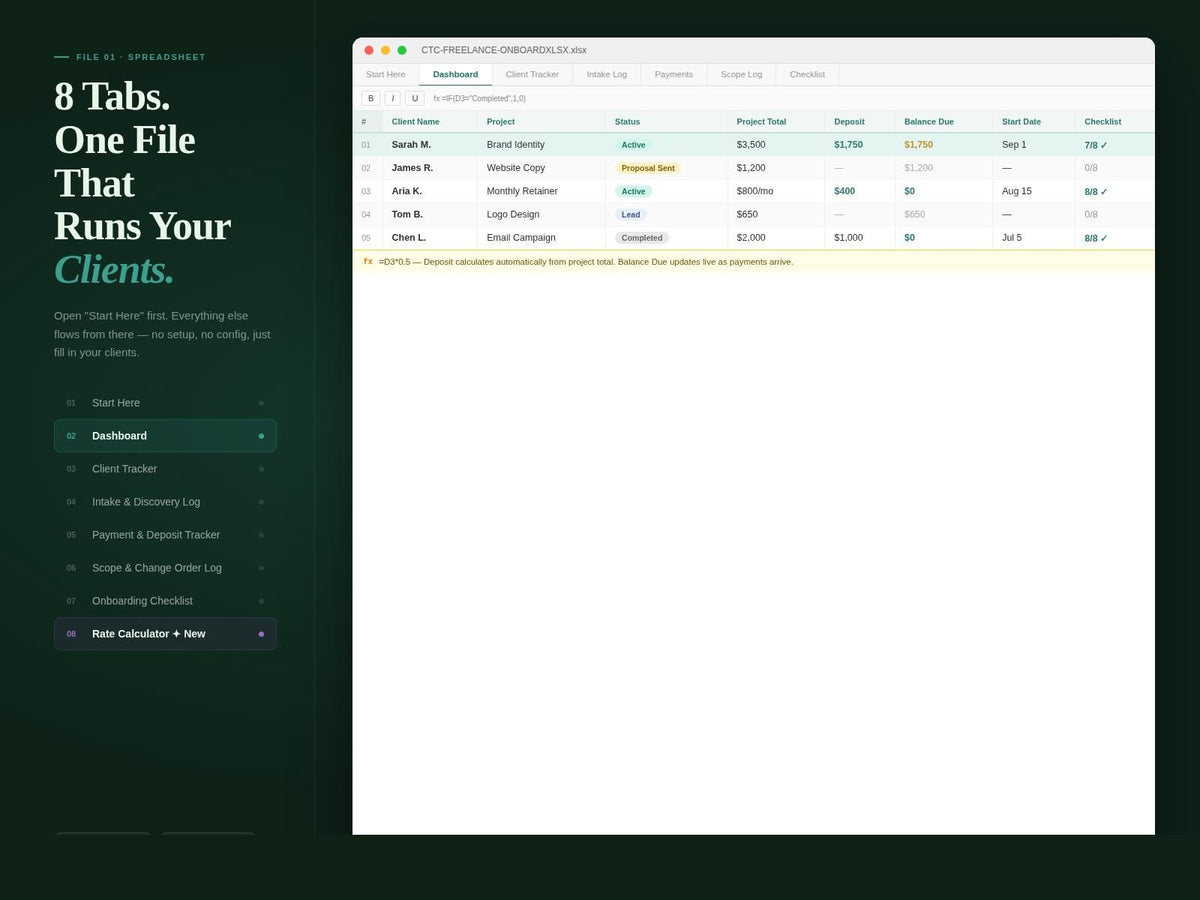Click the $400 deposit cell

860,191
